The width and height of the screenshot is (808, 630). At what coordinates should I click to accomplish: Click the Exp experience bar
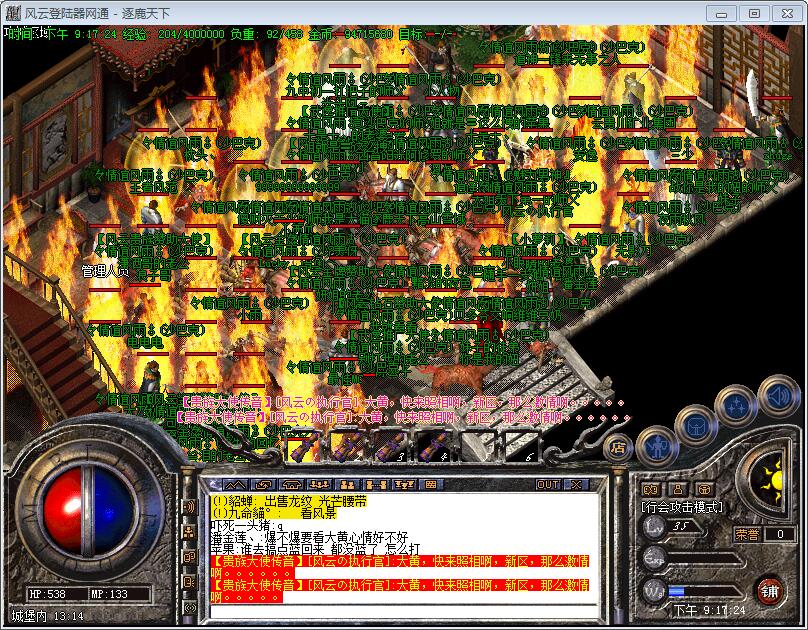click(x=706, y=558)
